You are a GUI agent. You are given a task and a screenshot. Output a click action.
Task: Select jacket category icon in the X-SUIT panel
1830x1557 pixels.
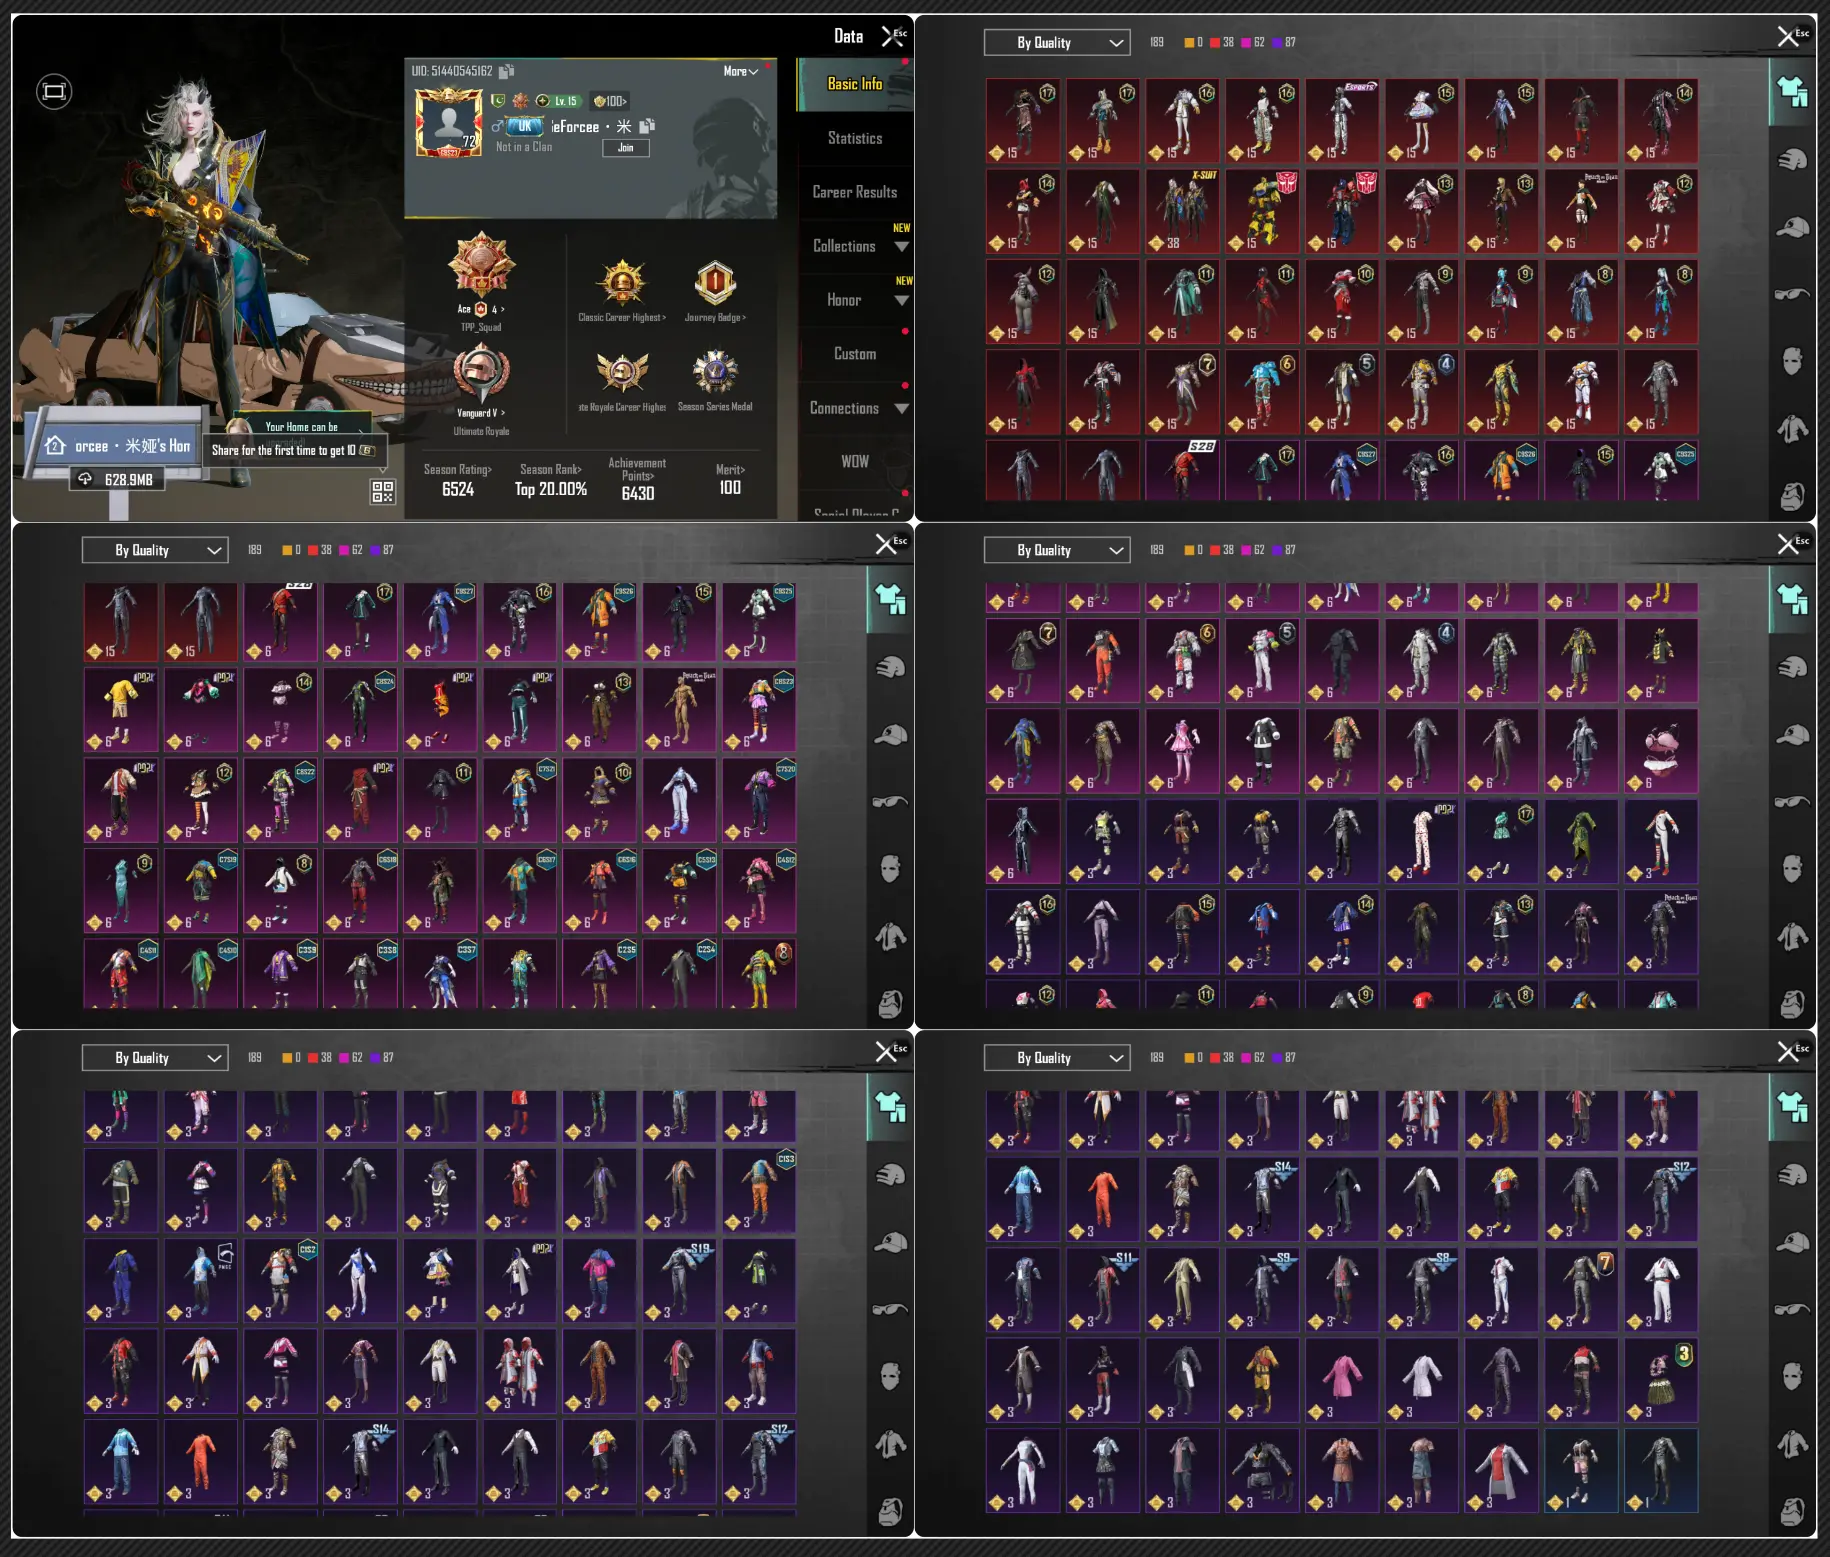(x=1792, y=429)
